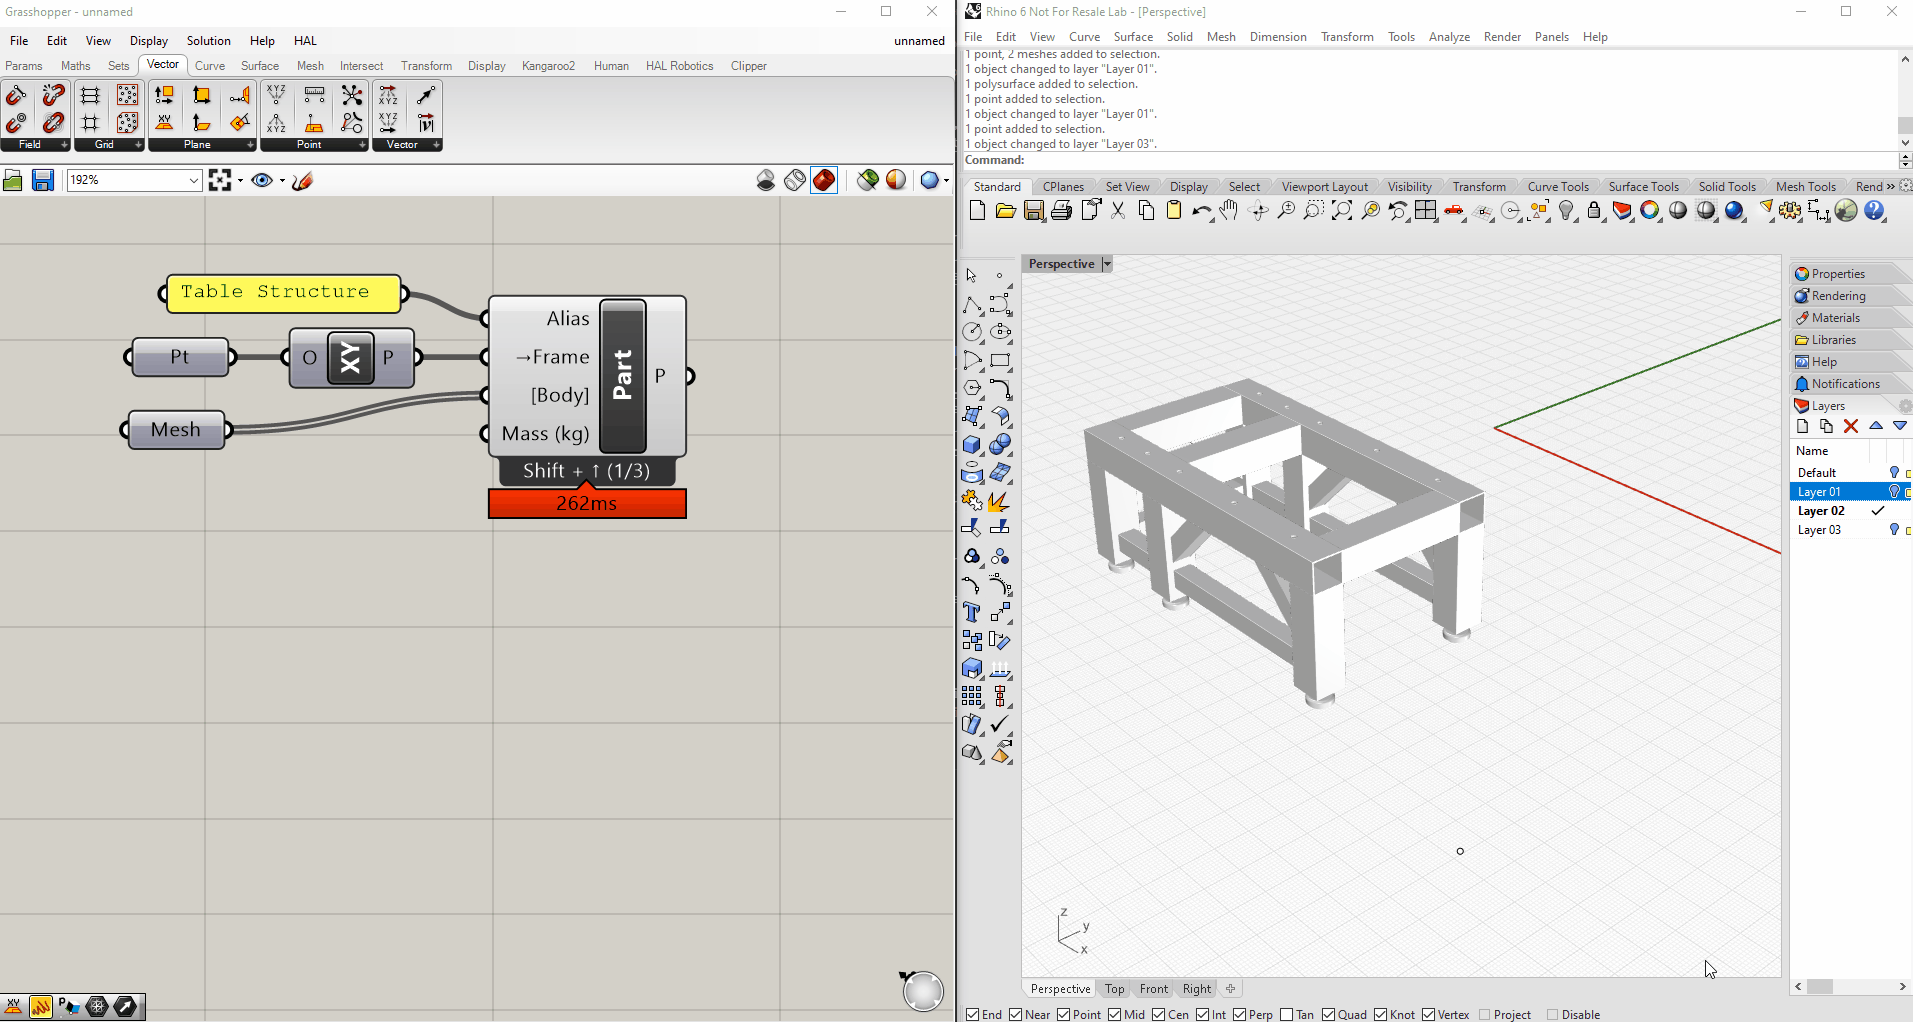Expand the Perspective viewport title dropdown
Screen dimensions: 1913x1022
(1107, 264)
